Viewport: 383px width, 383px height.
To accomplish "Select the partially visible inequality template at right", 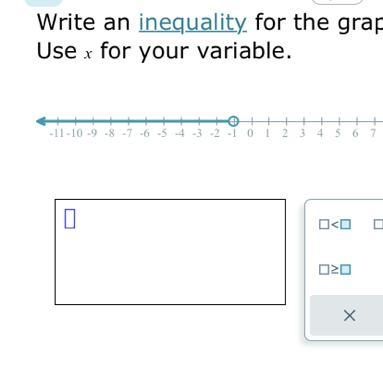I will [x=378, y=224].
